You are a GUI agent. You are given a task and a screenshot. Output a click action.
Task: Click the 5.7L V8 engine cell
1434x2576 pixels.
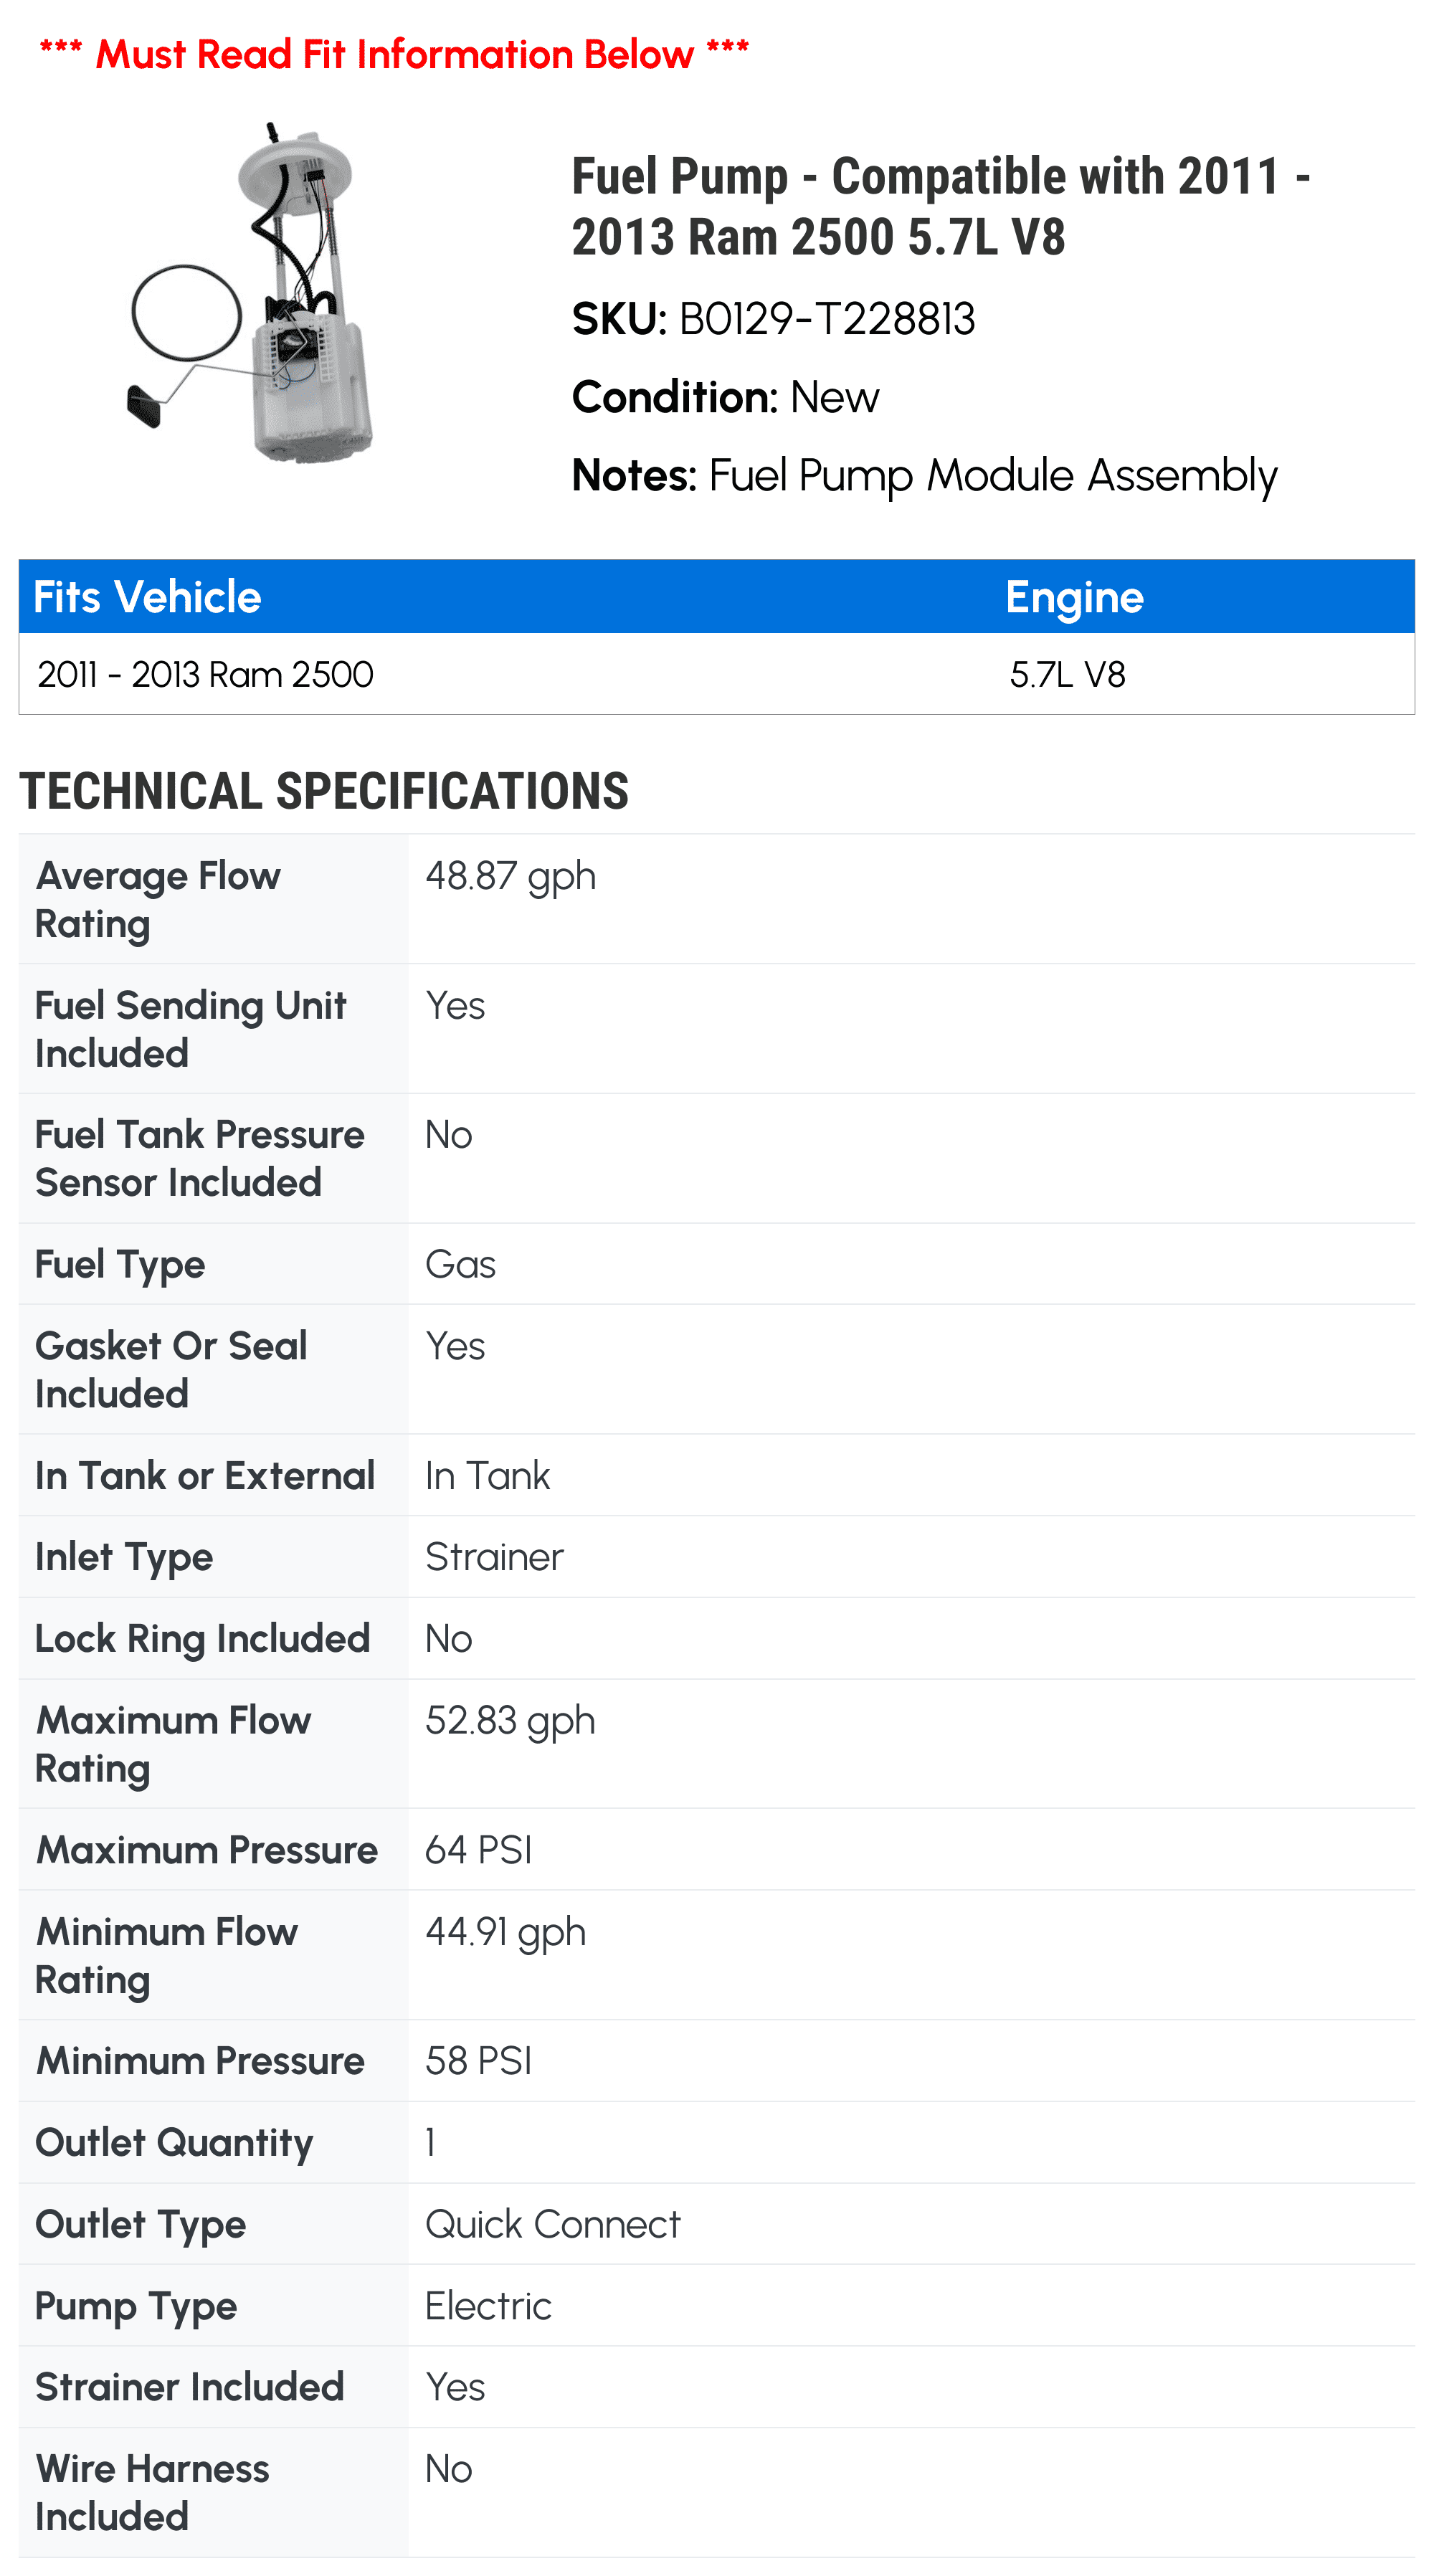pos(1066,675)
